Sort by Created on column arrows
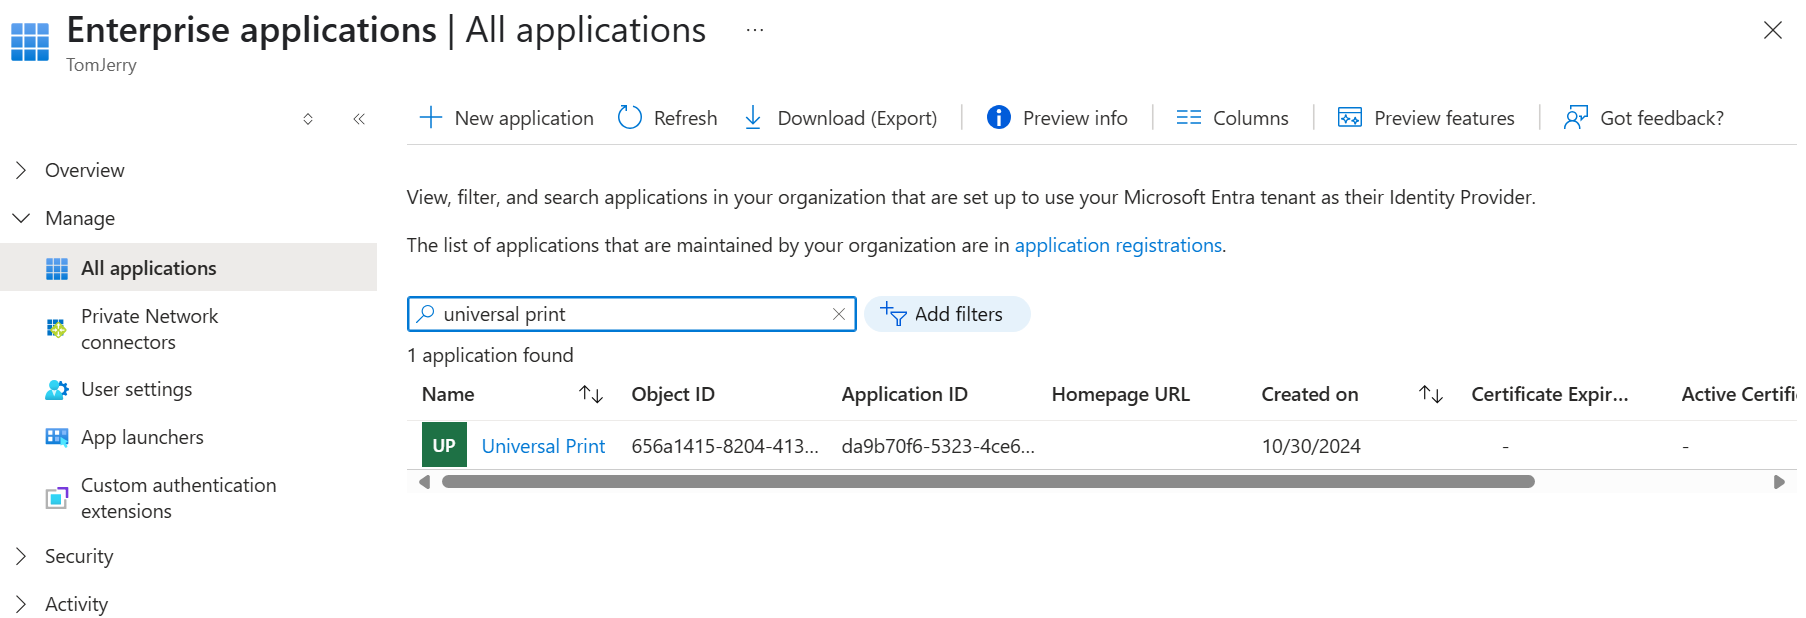 coord(1431,394)
